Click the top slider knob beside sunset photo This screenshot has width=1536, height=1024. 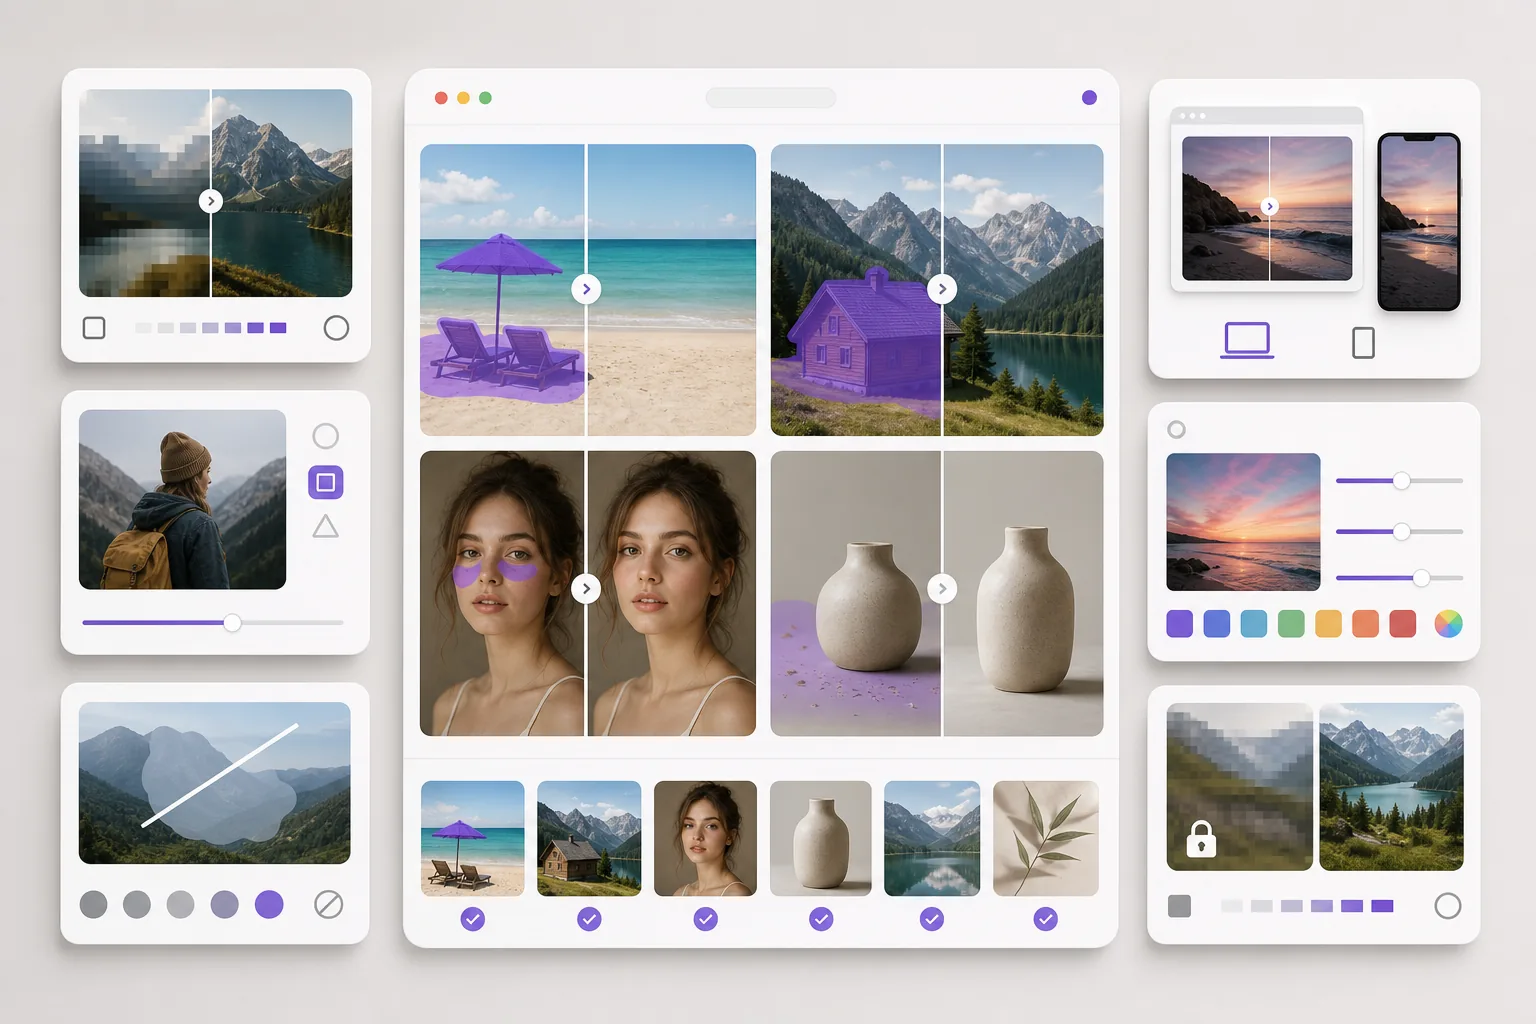(1402, 481)
